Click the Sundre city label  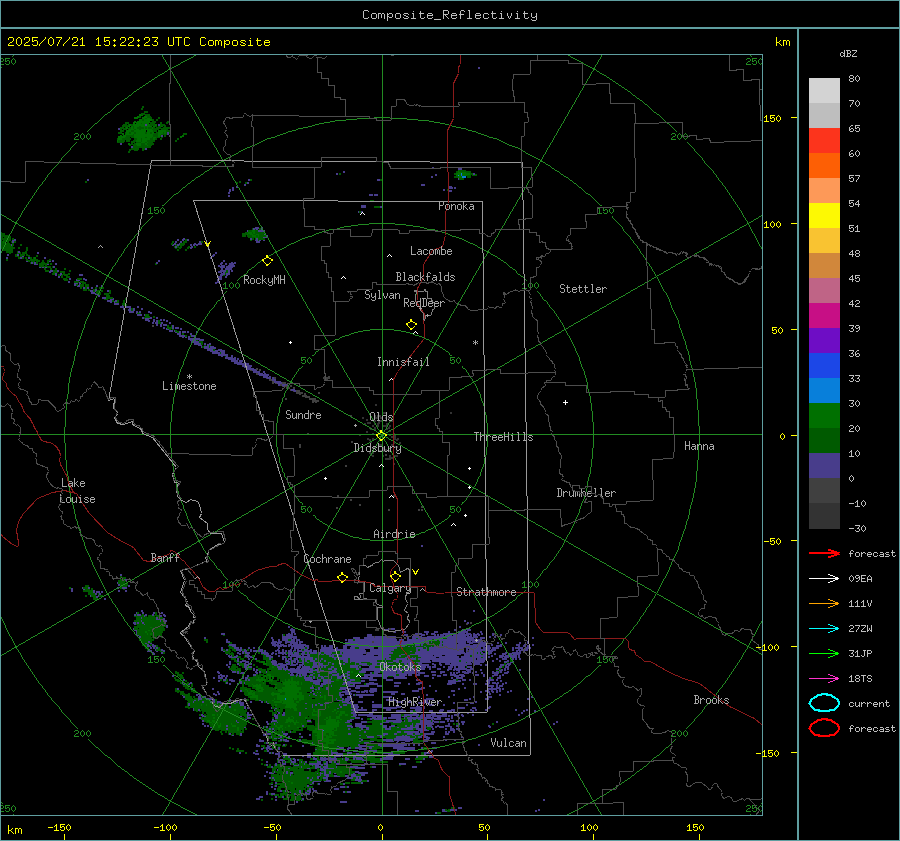[x=303, y=414]
